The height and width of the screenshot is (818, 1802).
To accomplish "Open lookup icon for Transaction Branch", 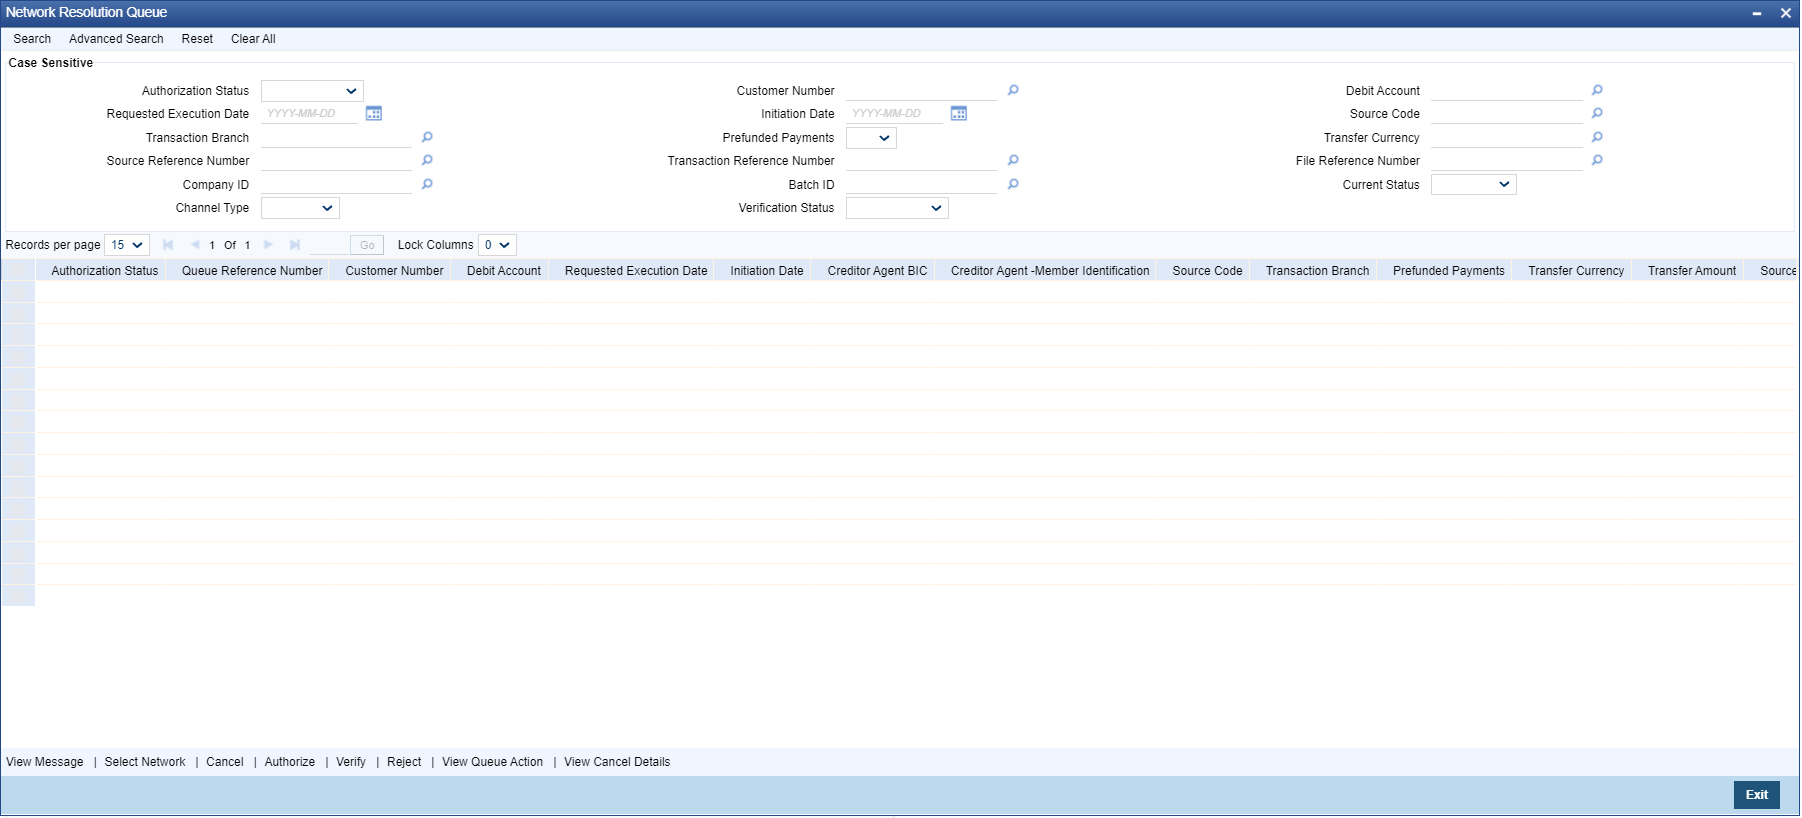I will point(427,137).
